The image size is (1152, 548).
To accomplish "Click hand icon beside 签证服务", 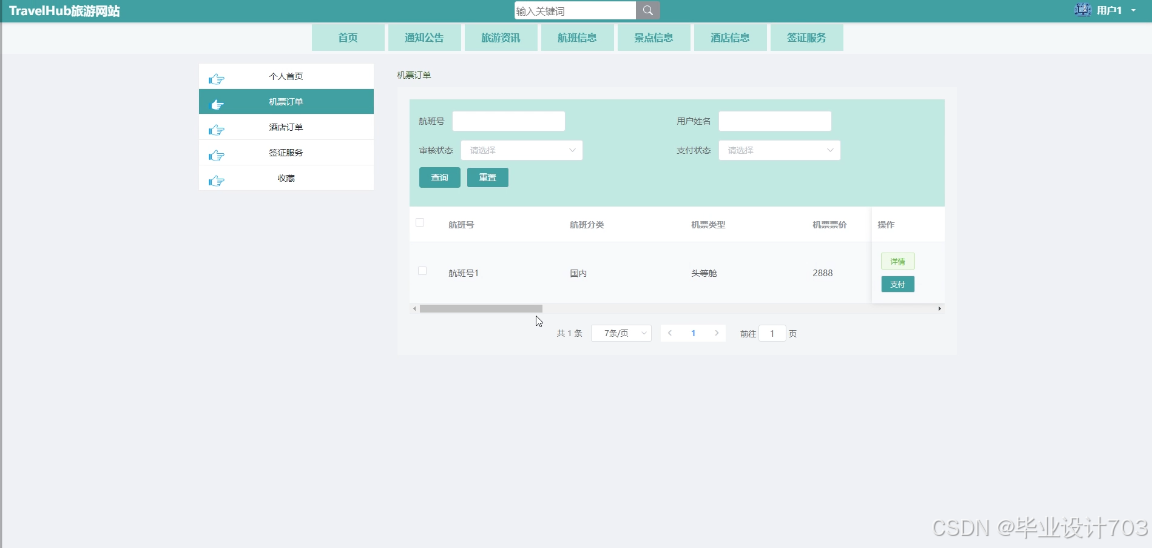I will [x=216, y=155].
